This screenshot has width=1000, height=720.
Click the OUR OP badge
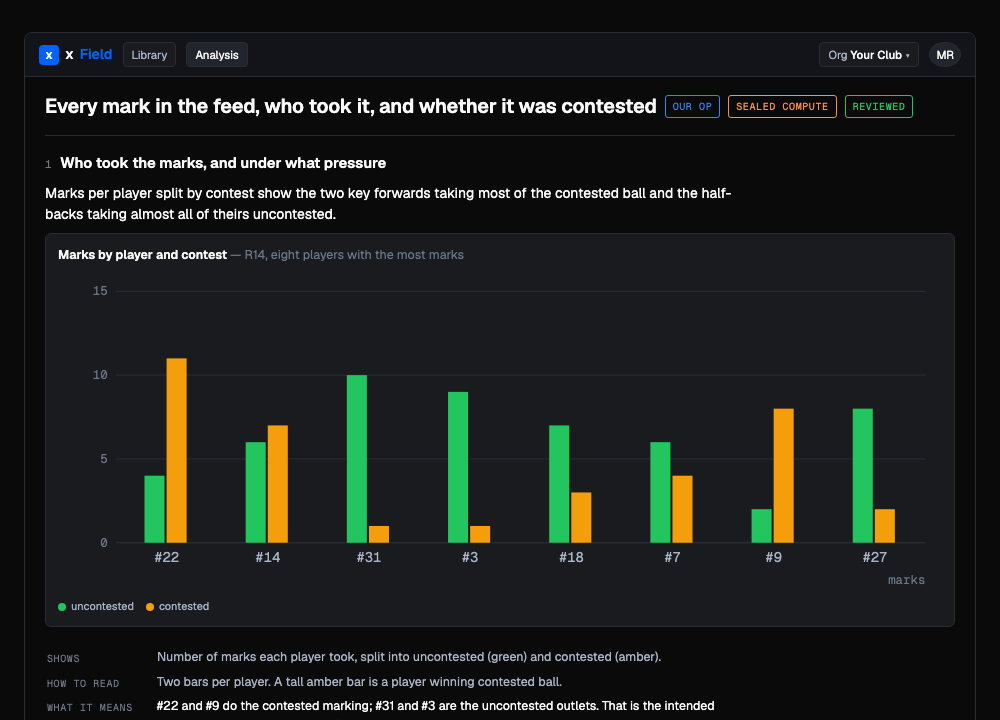point(692,107)
